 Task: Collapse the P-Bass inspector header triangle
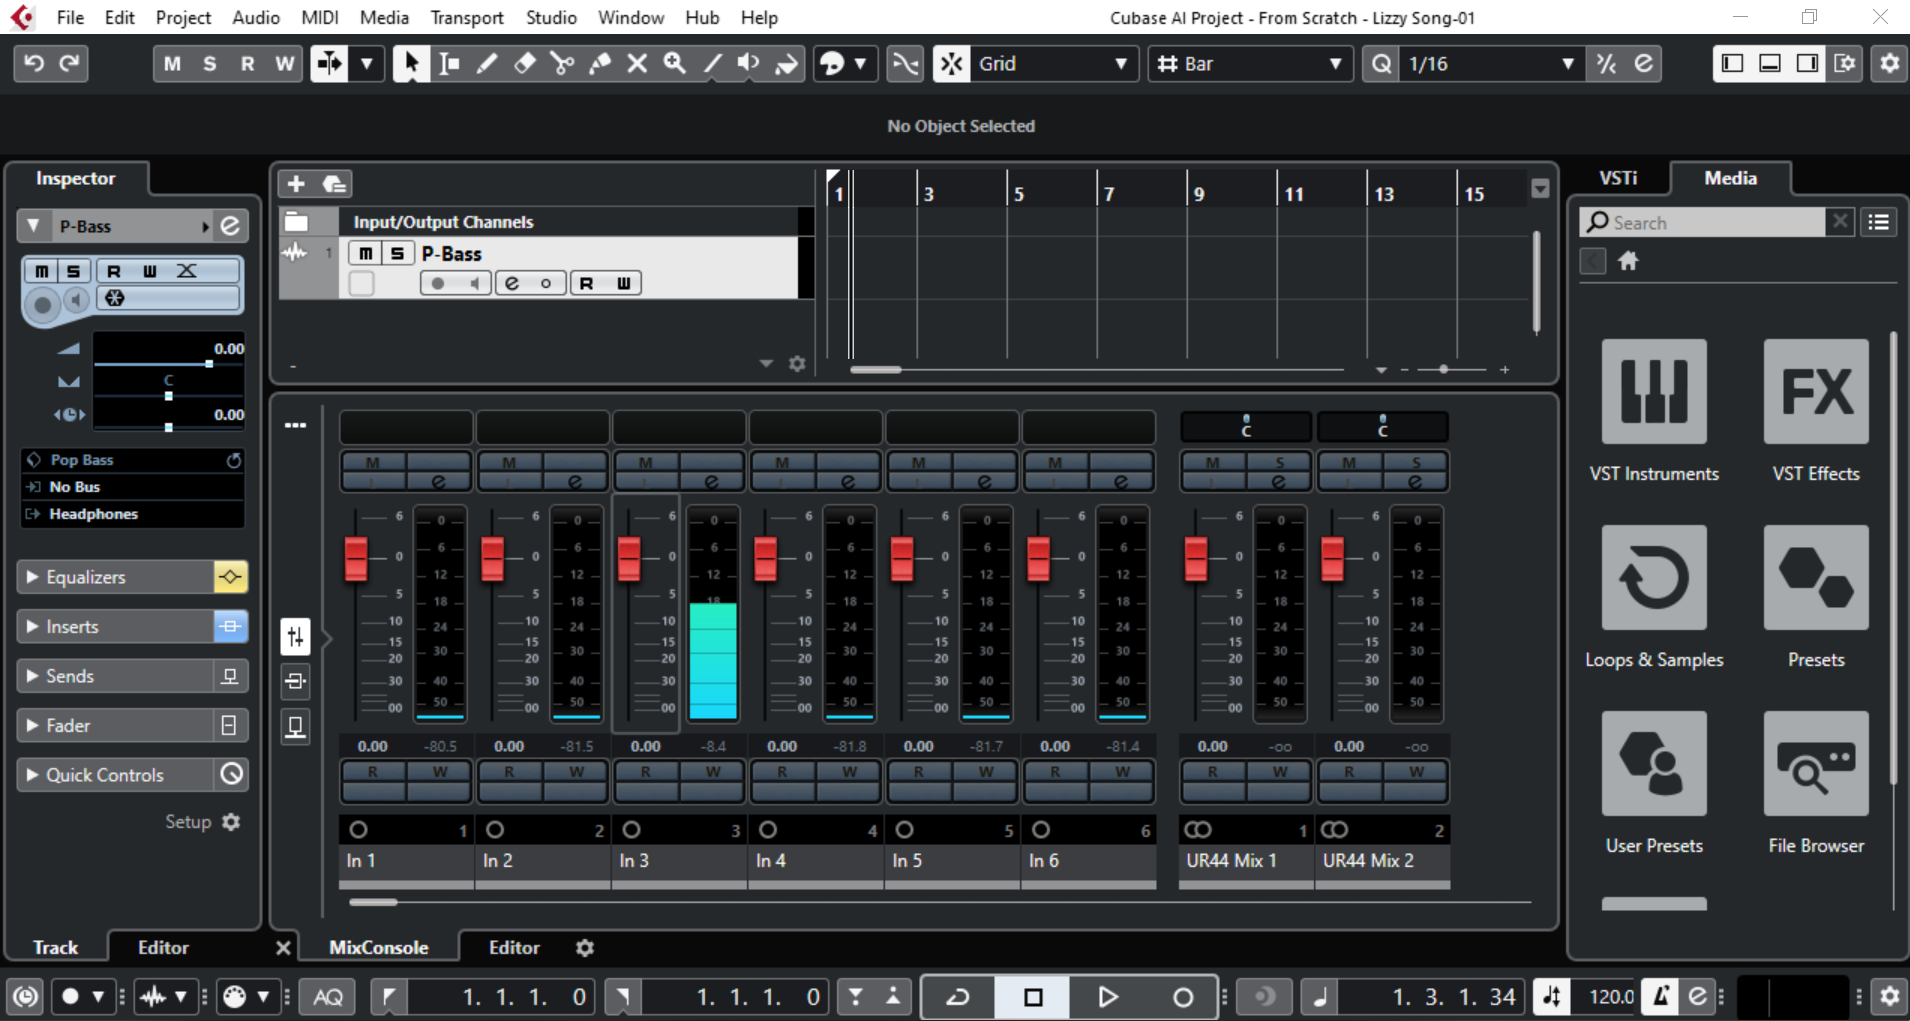33,226
